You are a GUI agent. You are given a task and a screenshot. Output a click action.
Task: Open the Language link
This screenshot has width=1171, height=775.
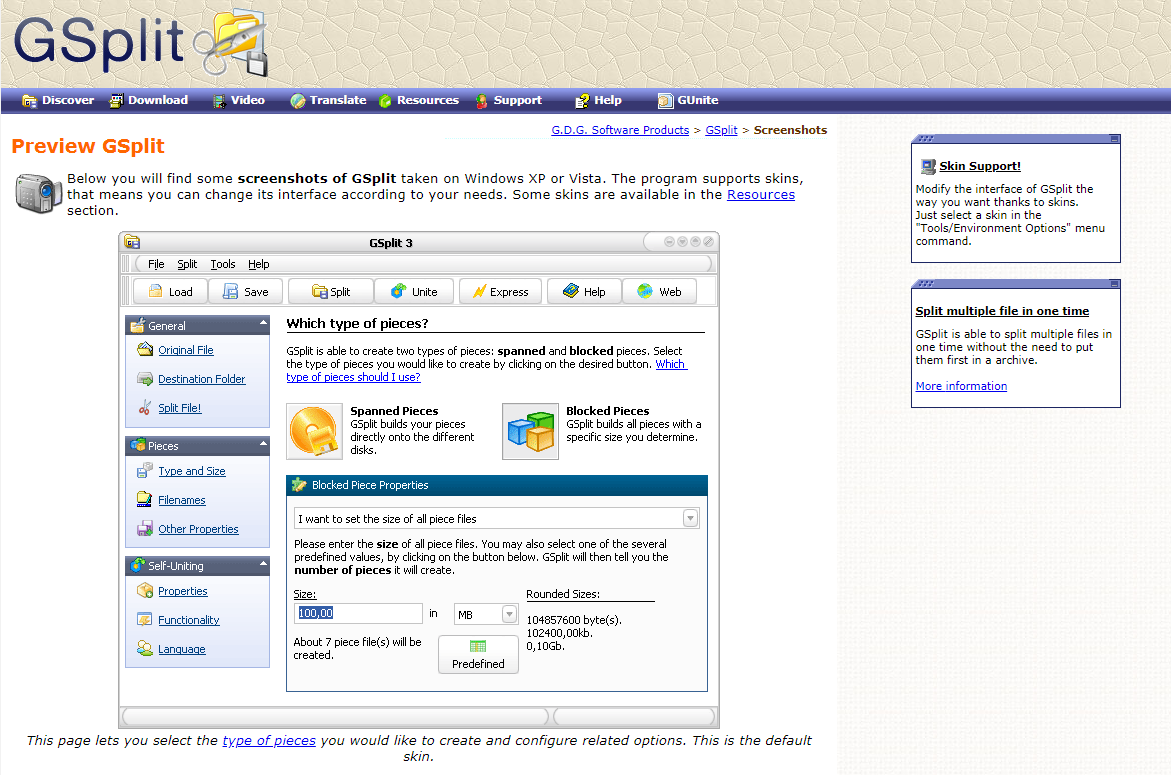pos(181,650)
